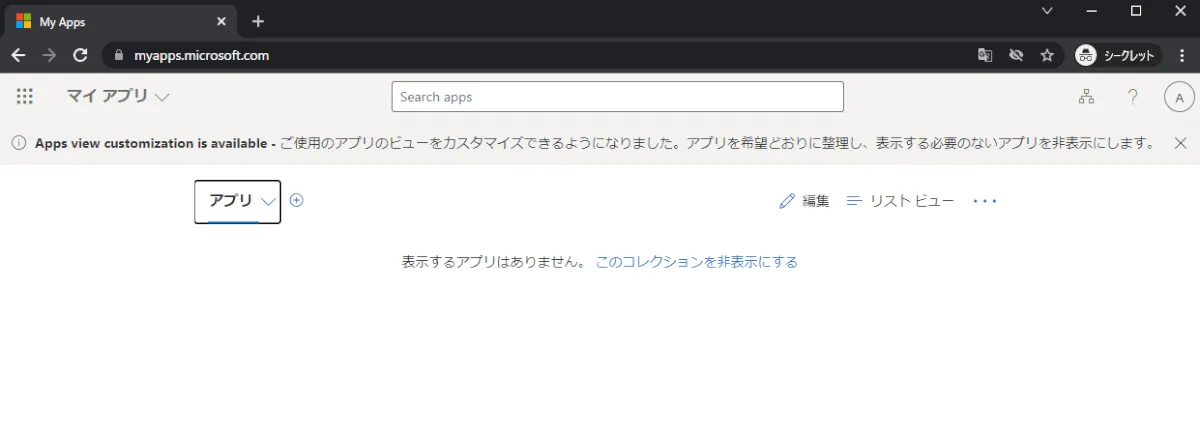The image size is (1200, 434).
Task: Click the address bar URL
Action: point(202,56)
